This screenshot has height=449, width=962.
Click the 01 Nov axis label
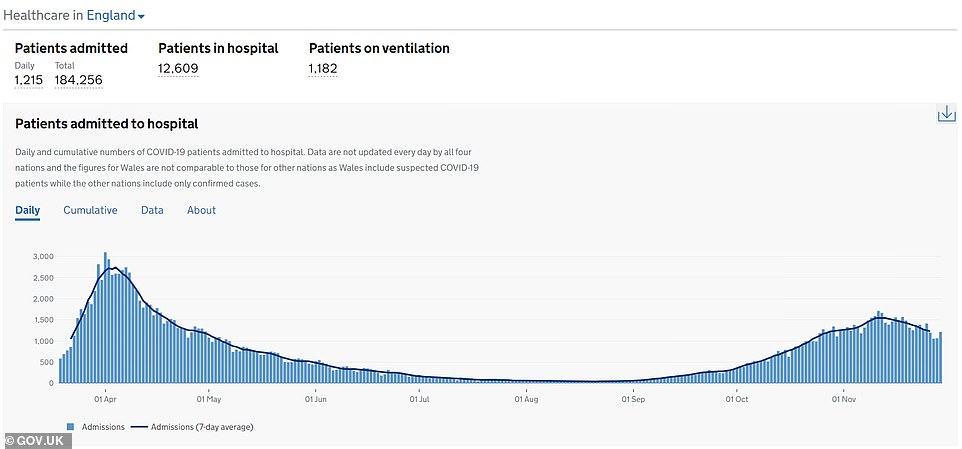click(842, 398)
